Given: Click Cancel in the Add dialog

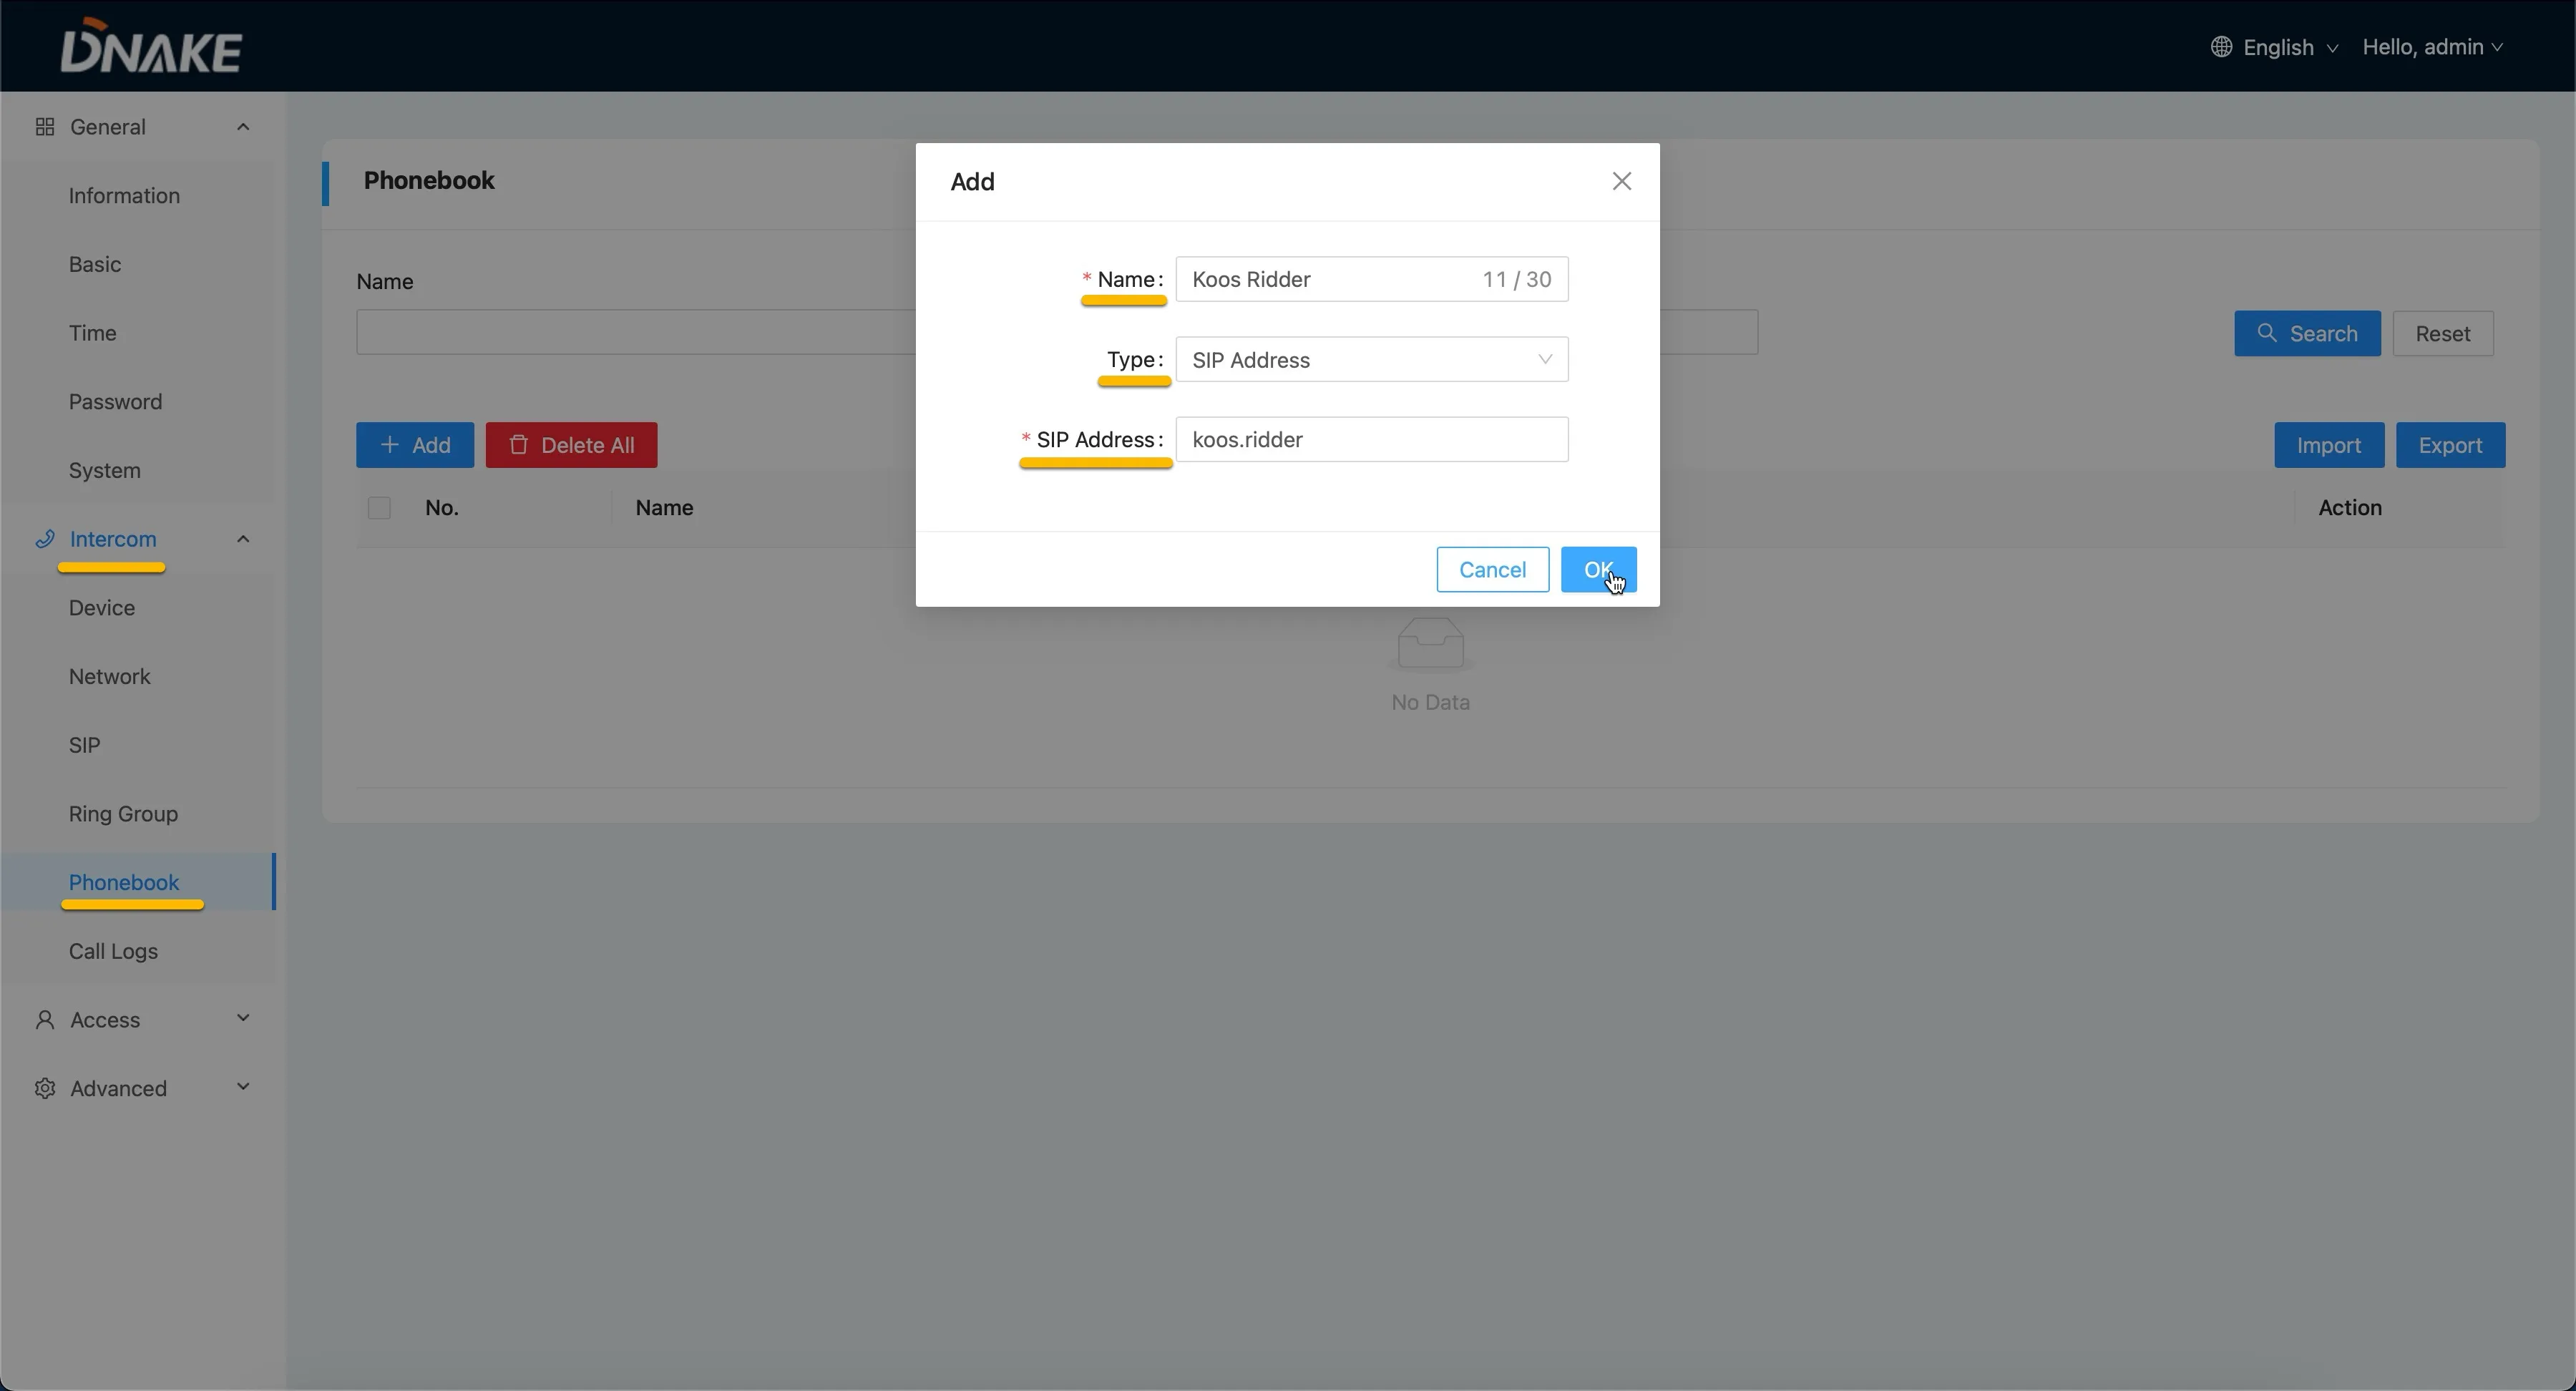Looking at the screenshot, I should click(x=1492, y=570).
